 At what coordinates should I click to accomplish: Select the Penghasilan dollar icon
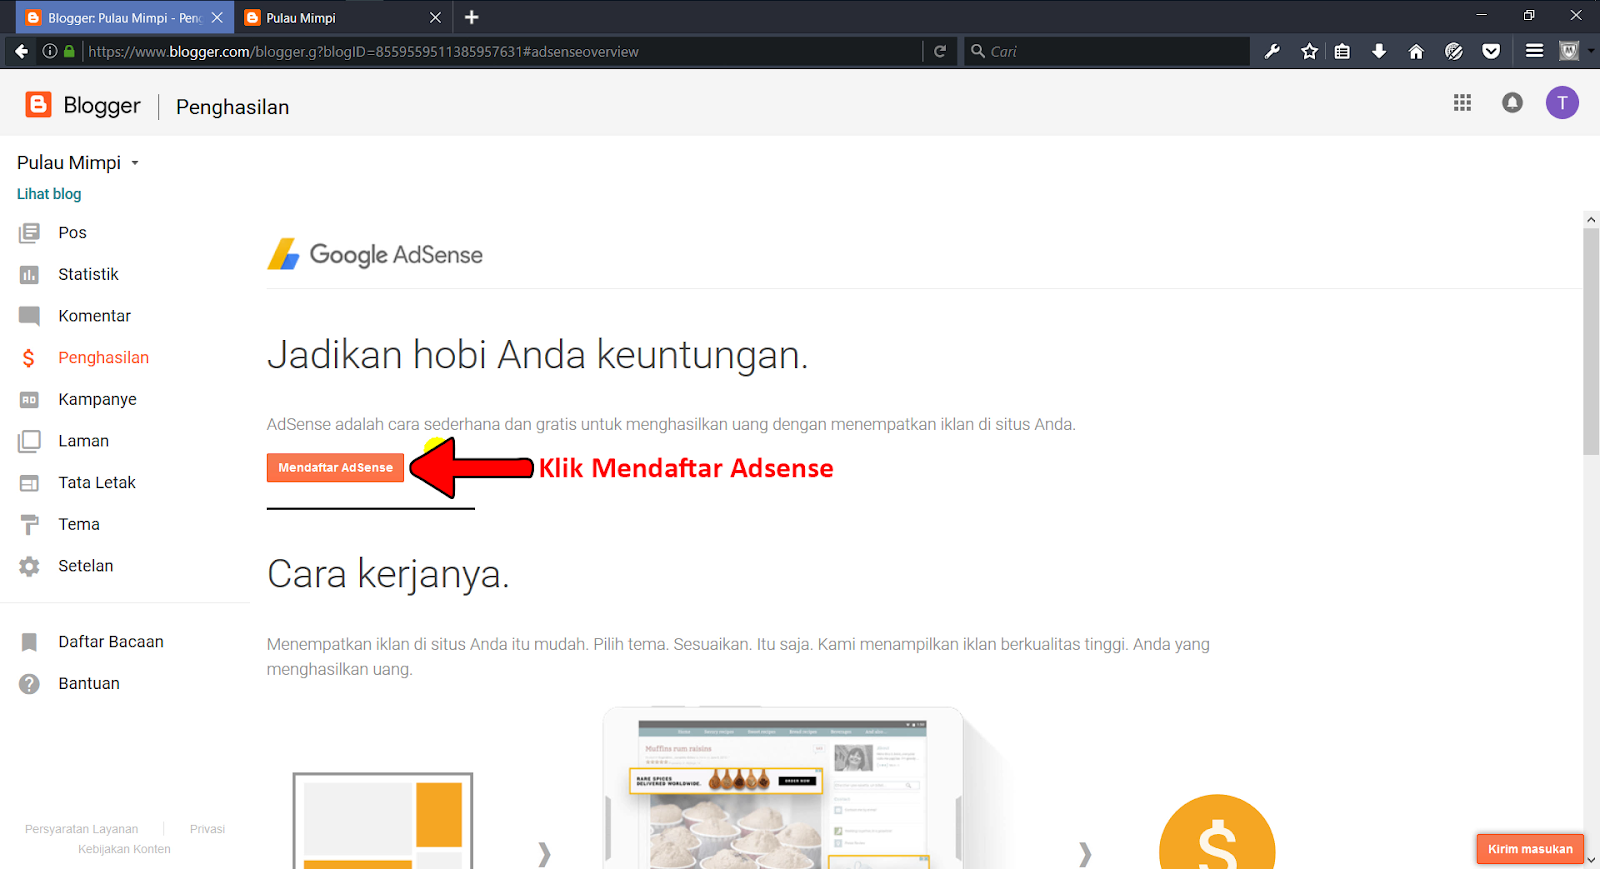click(29, 358)
